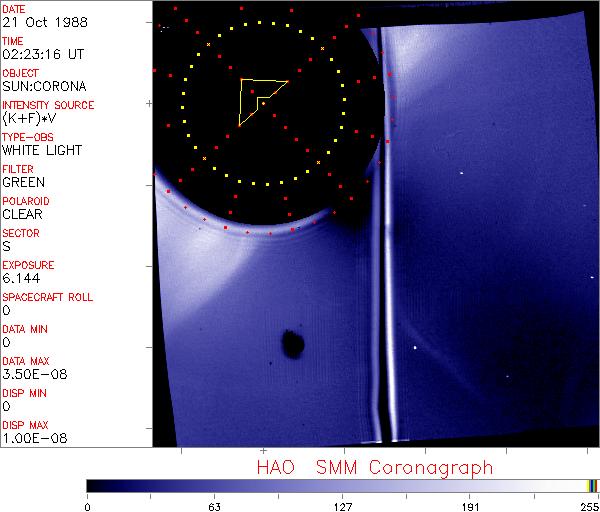This screenshot has height=512, width=600.
Task: Select the data max value 3.50E-08
Action: coord(35,374)
